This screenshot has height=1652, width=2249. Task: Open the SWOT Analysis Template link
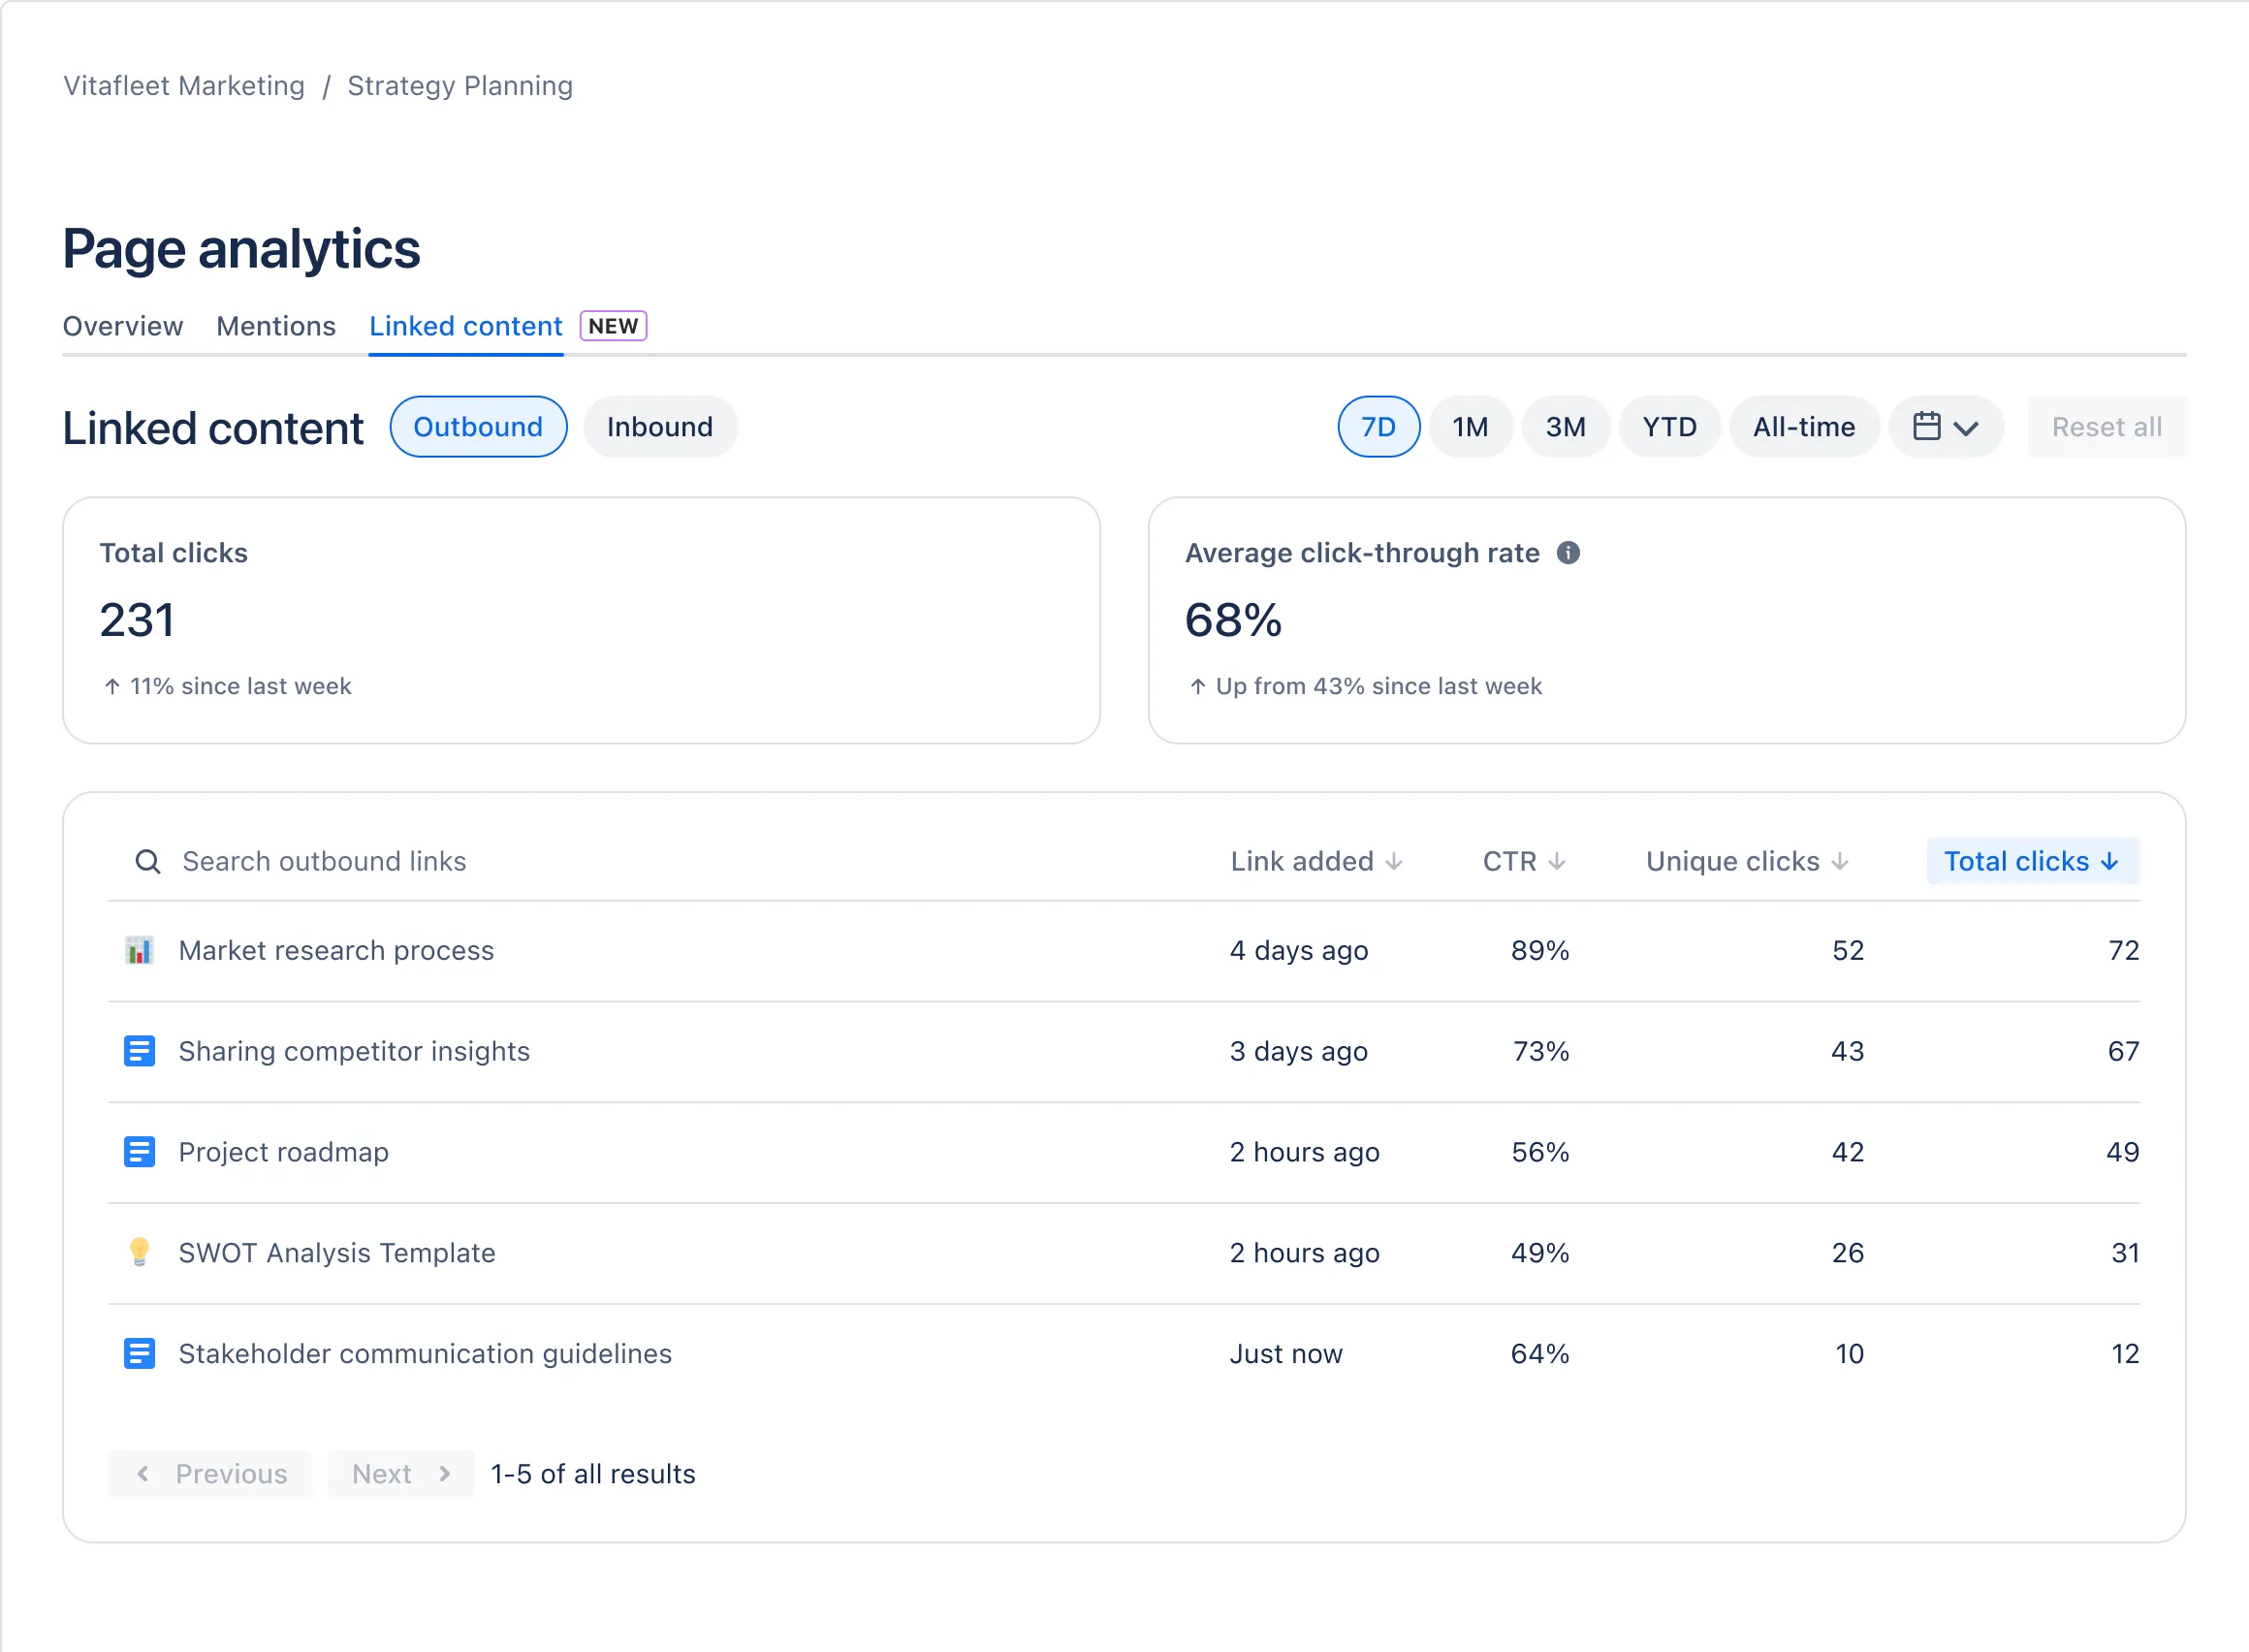tap(337, 1252)
